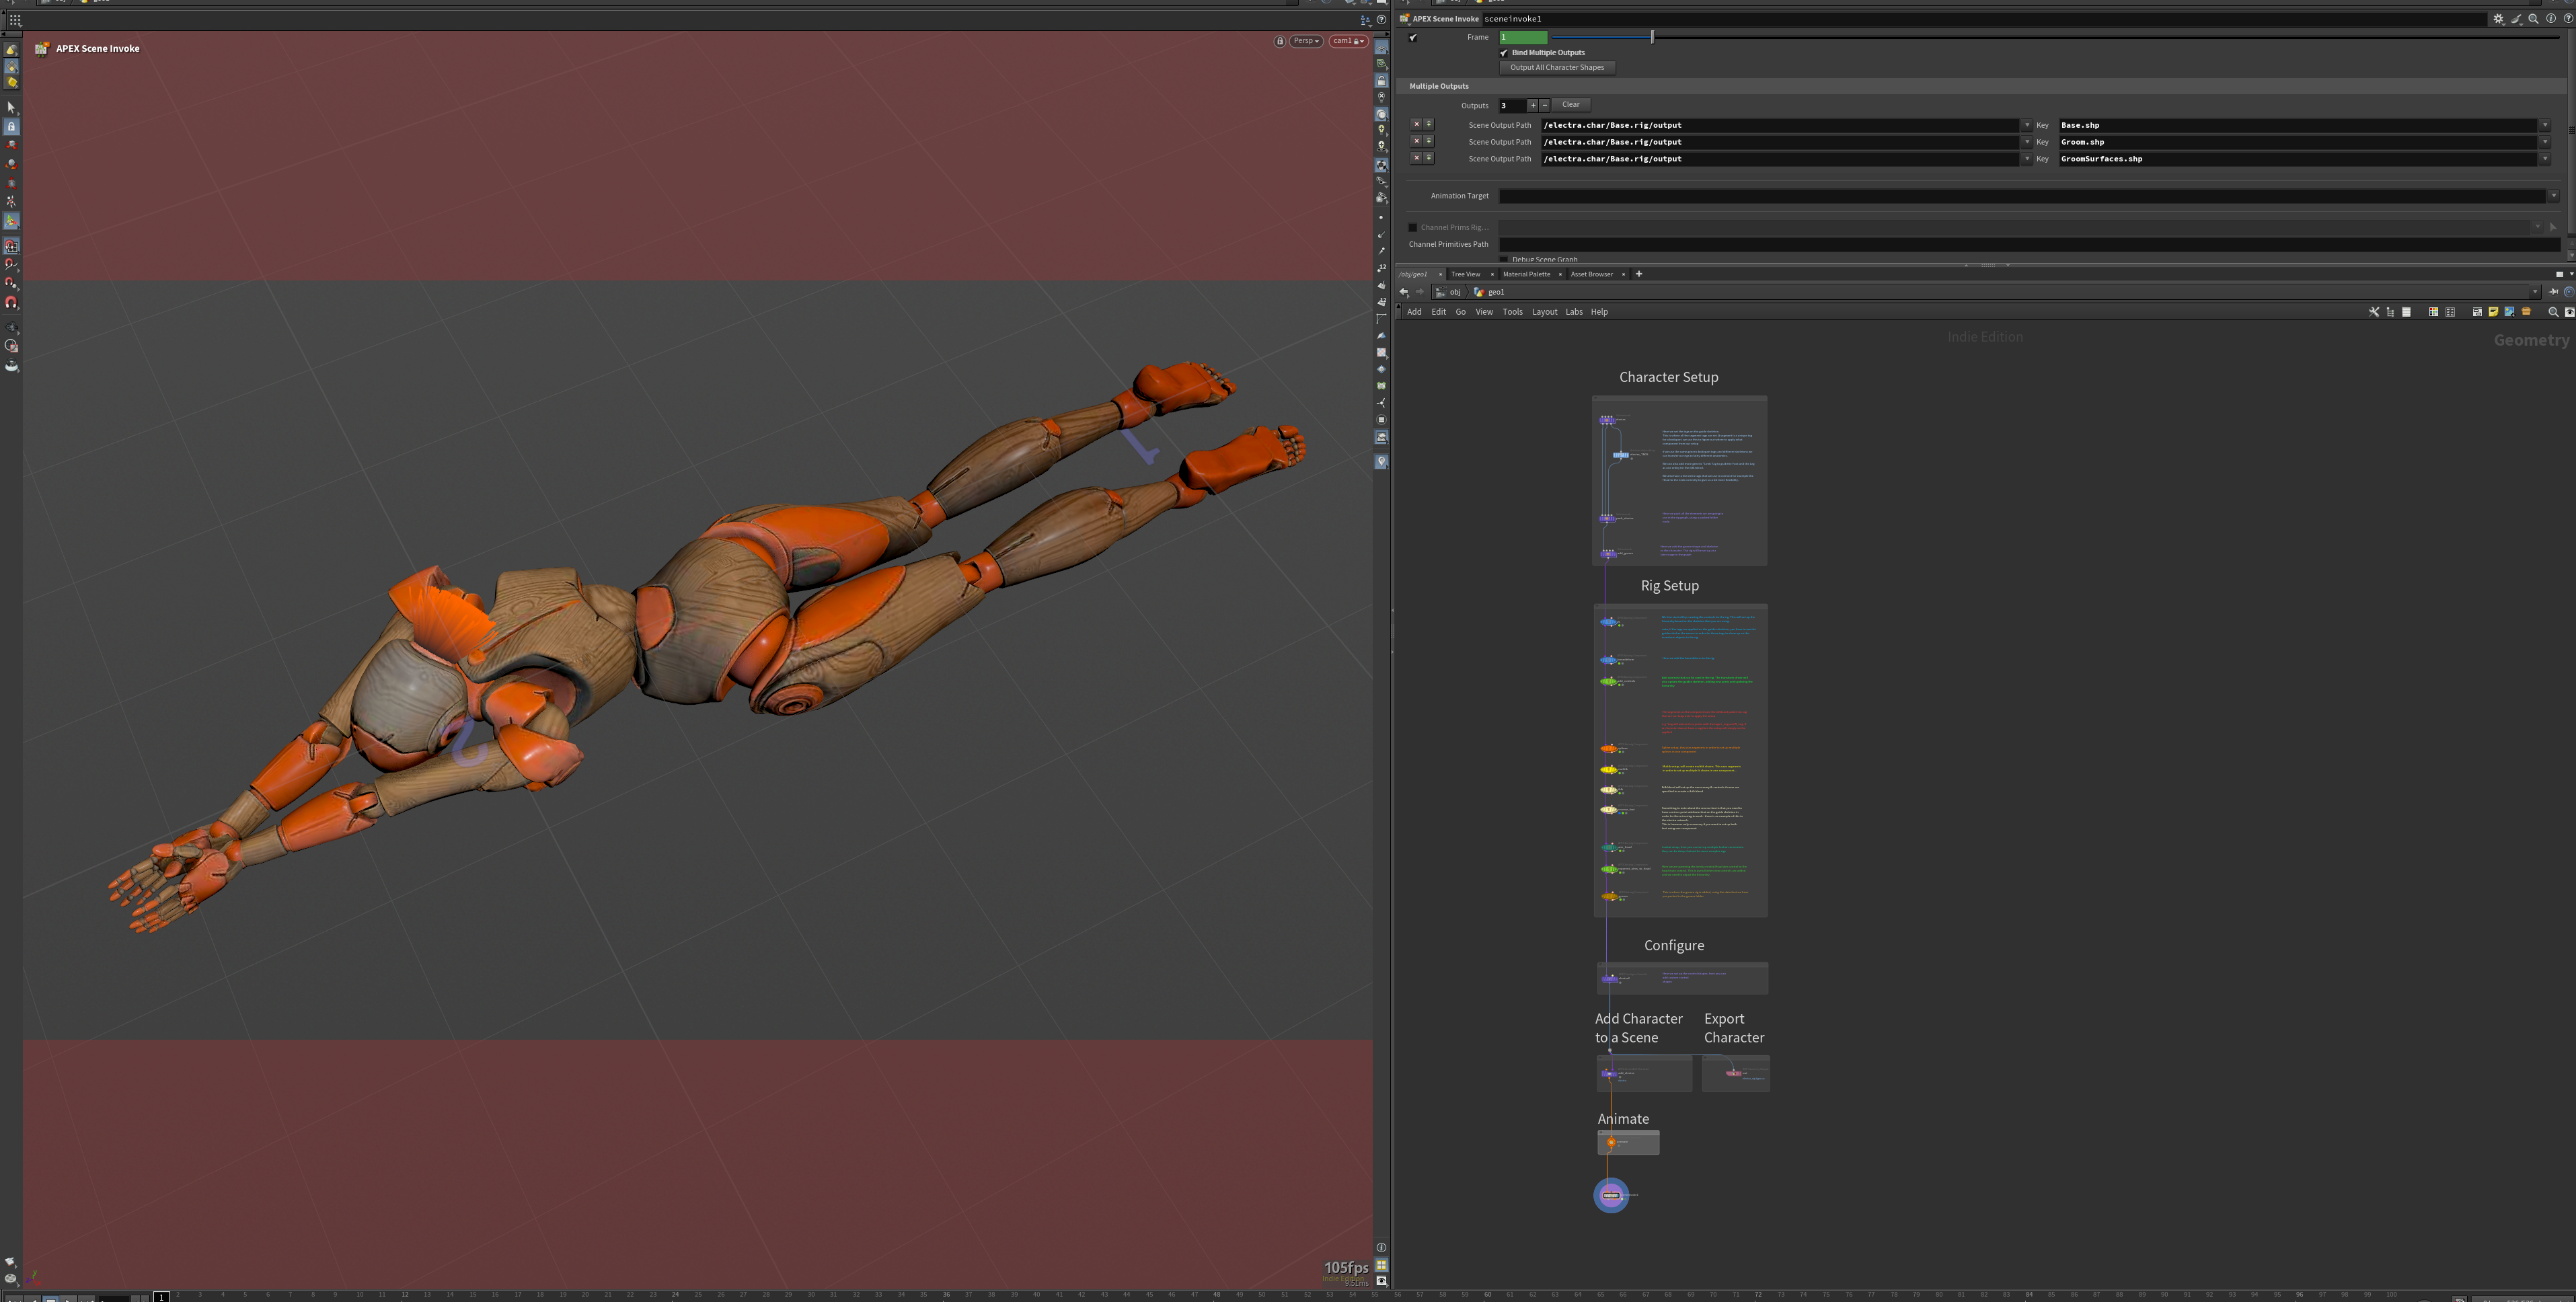Switch to the Tree View tab
Viewport: 2576px width, 1302px height.
[1465, 274]
